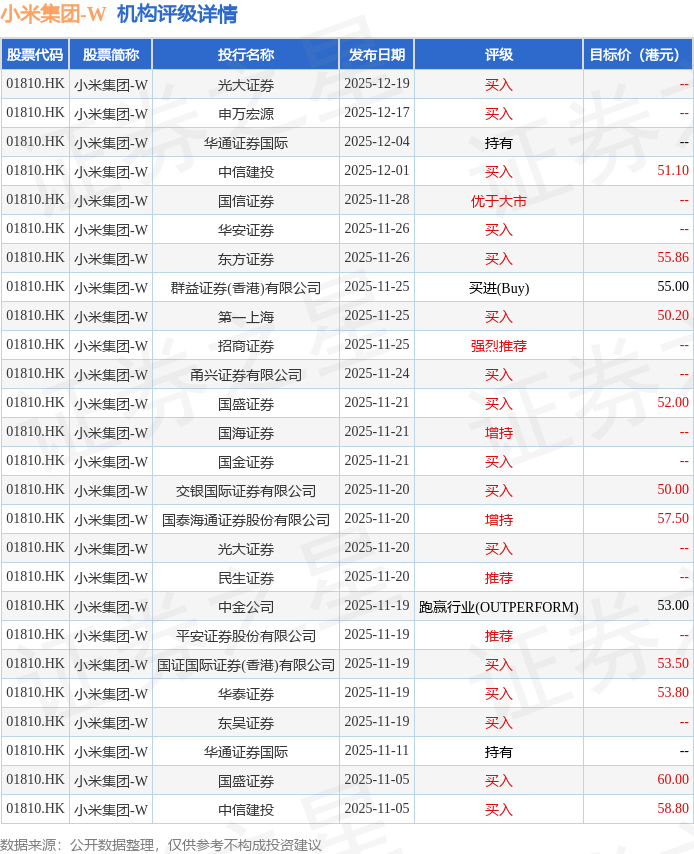Image resolution: width=694 pixels, height=854 pixels.
Task: Click target price 60.00
Action: [673, 779]
